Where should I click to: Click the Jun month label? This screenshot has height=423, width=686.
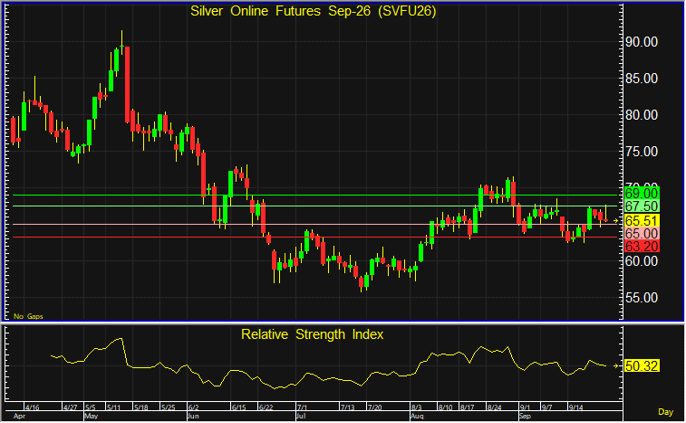tap(193, 416)
